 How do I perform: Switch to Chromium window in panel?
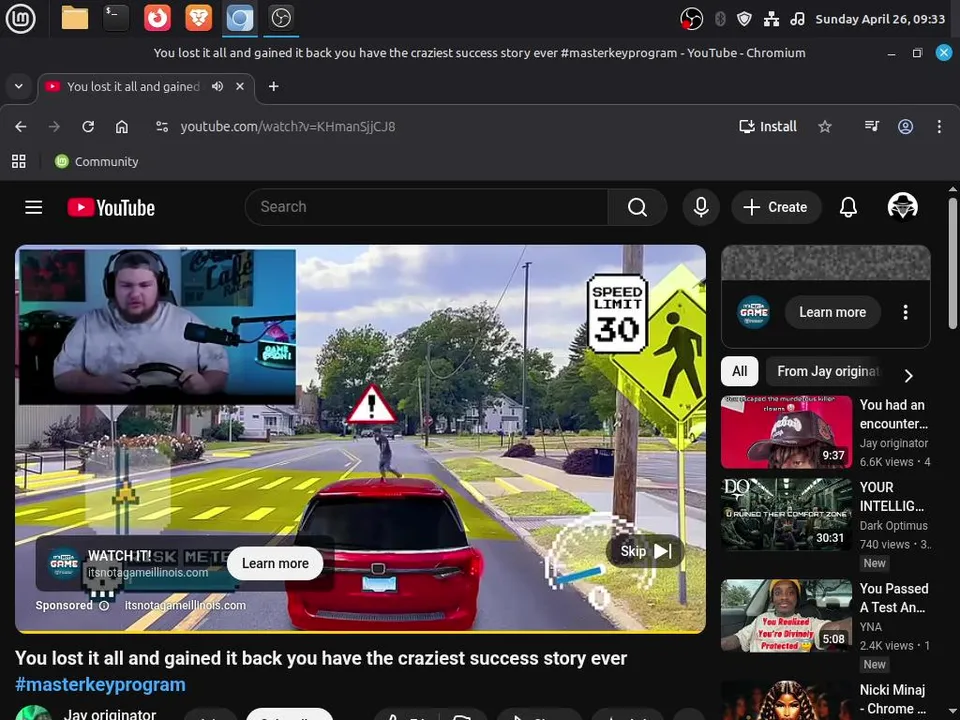(x=240, y=18)
